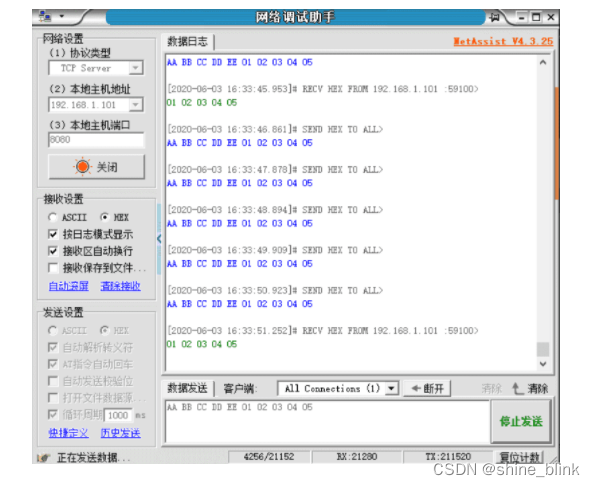Enable 打开文件数据源 checkbox
Screen dimensions: 595x487
tap(53, 398)
